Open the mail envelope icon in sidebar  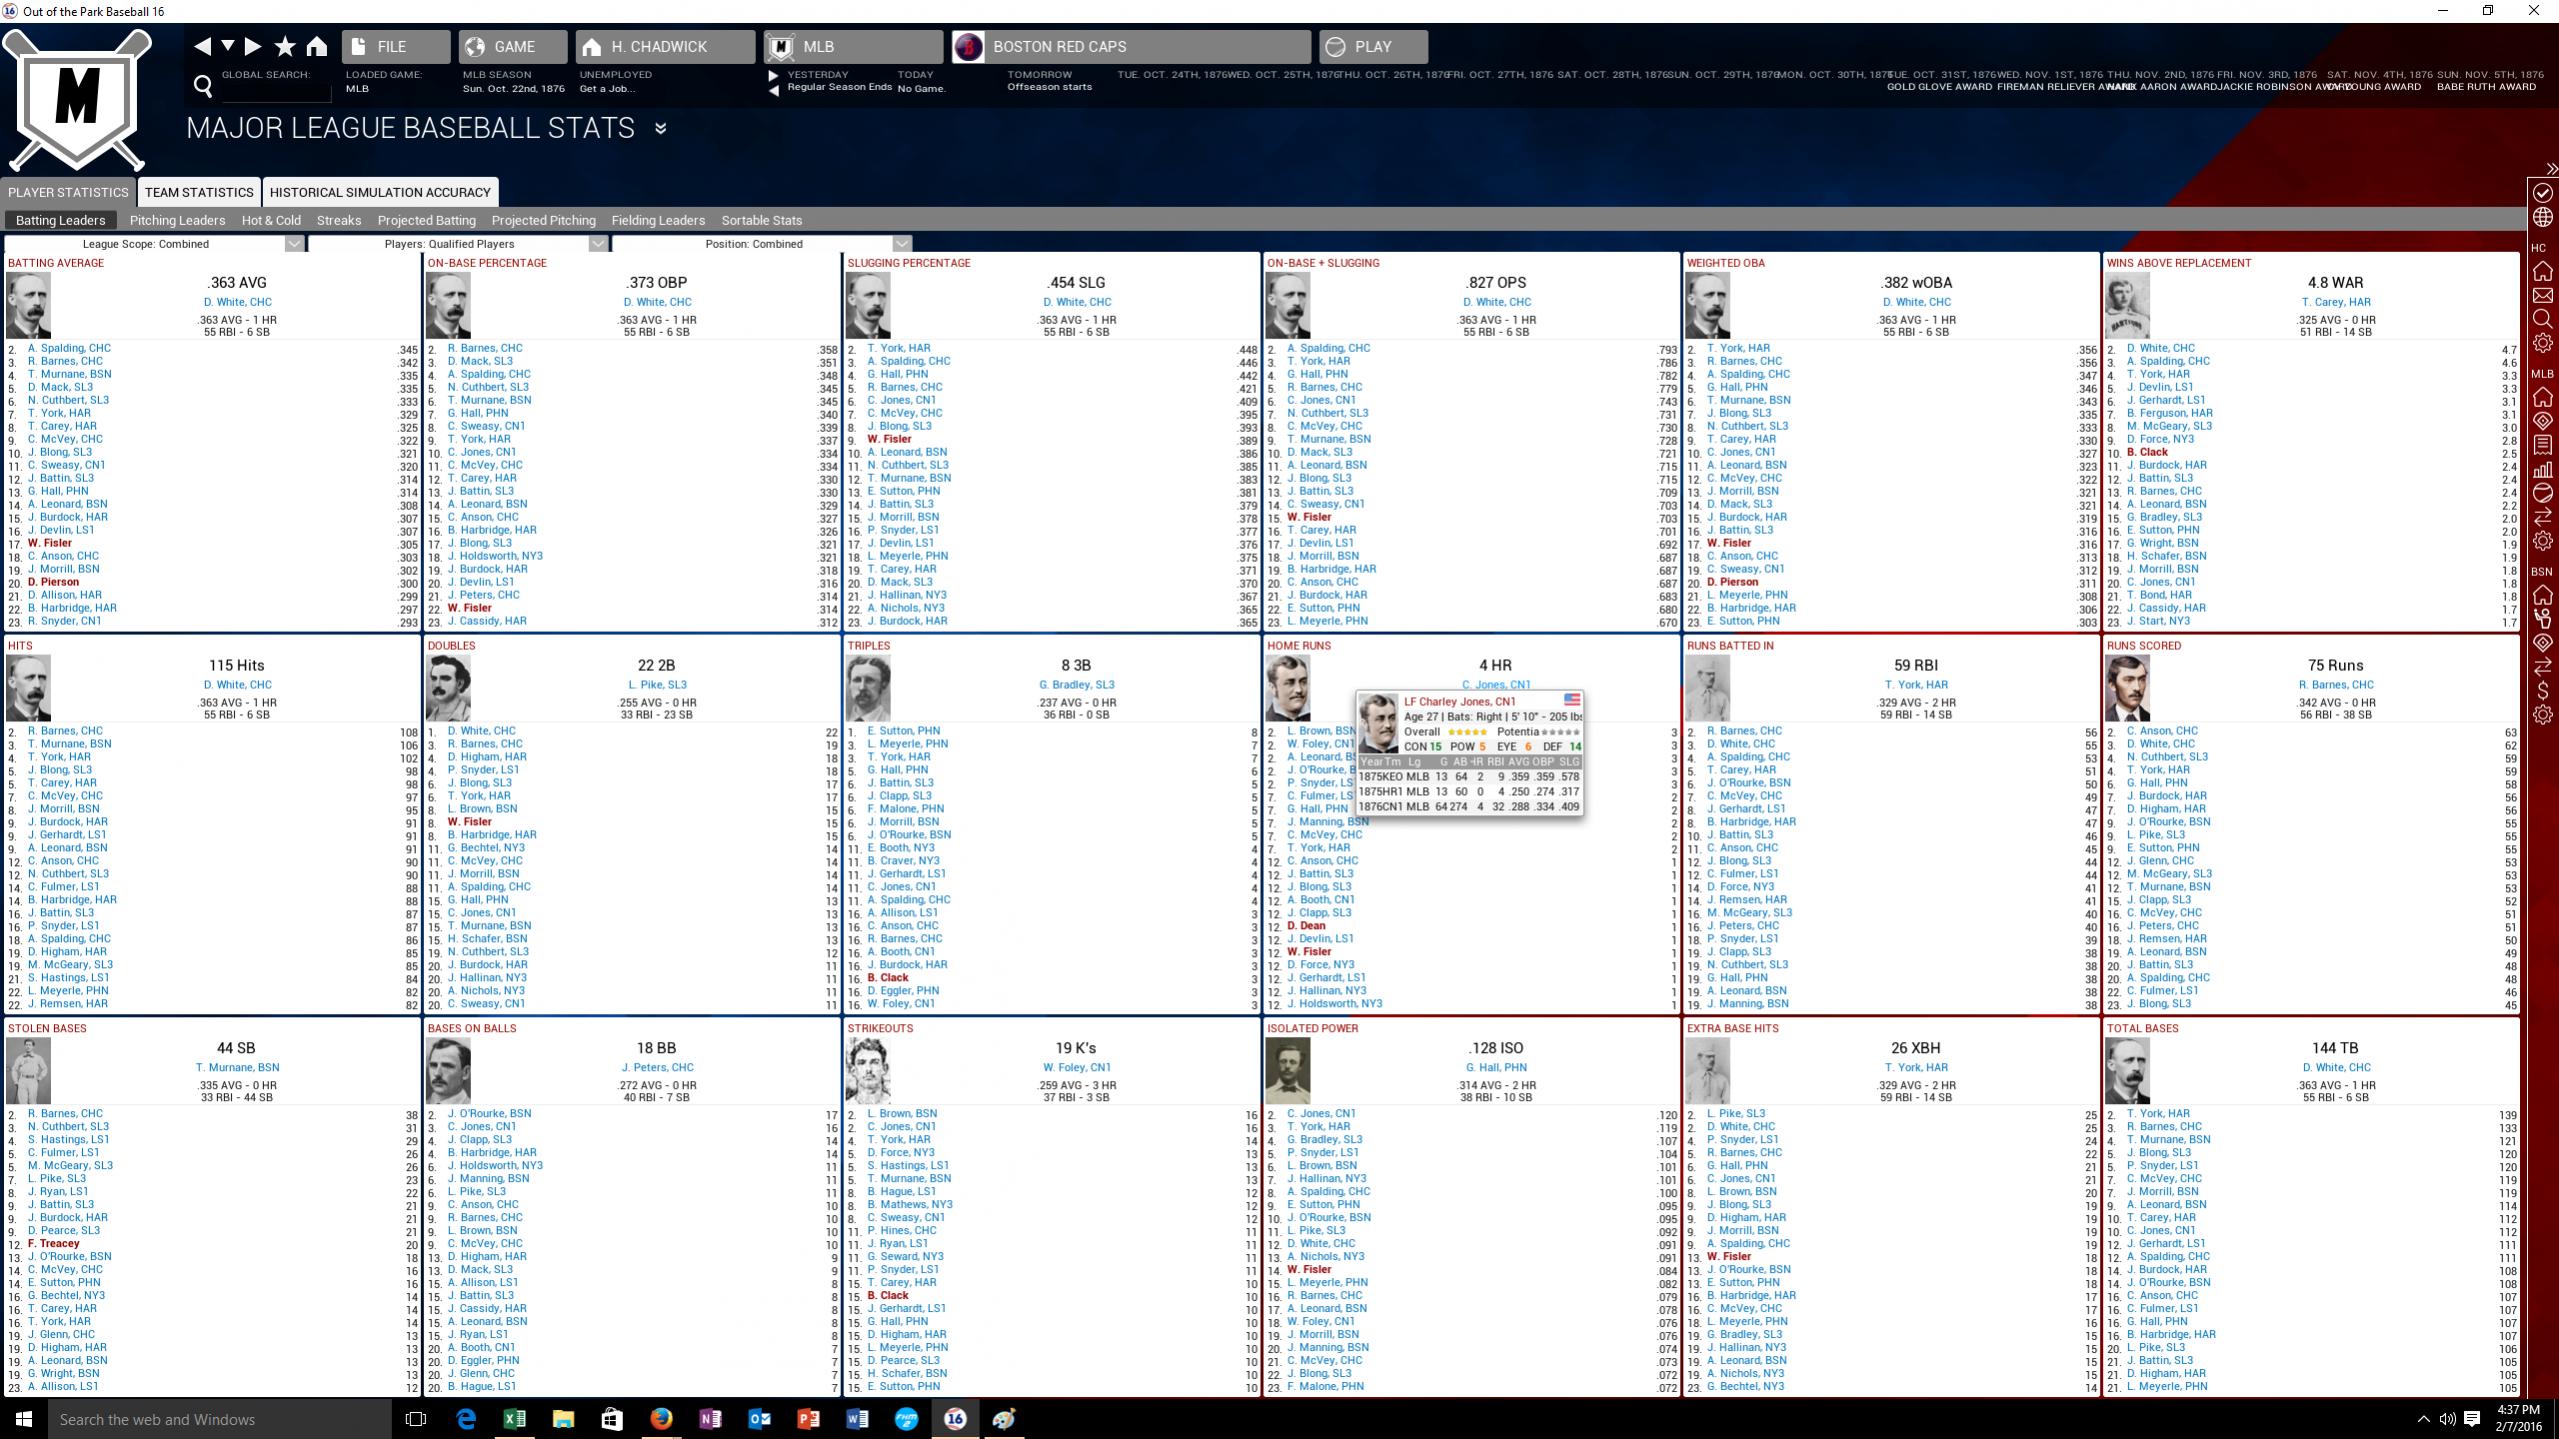click(x=2542, y=296)
